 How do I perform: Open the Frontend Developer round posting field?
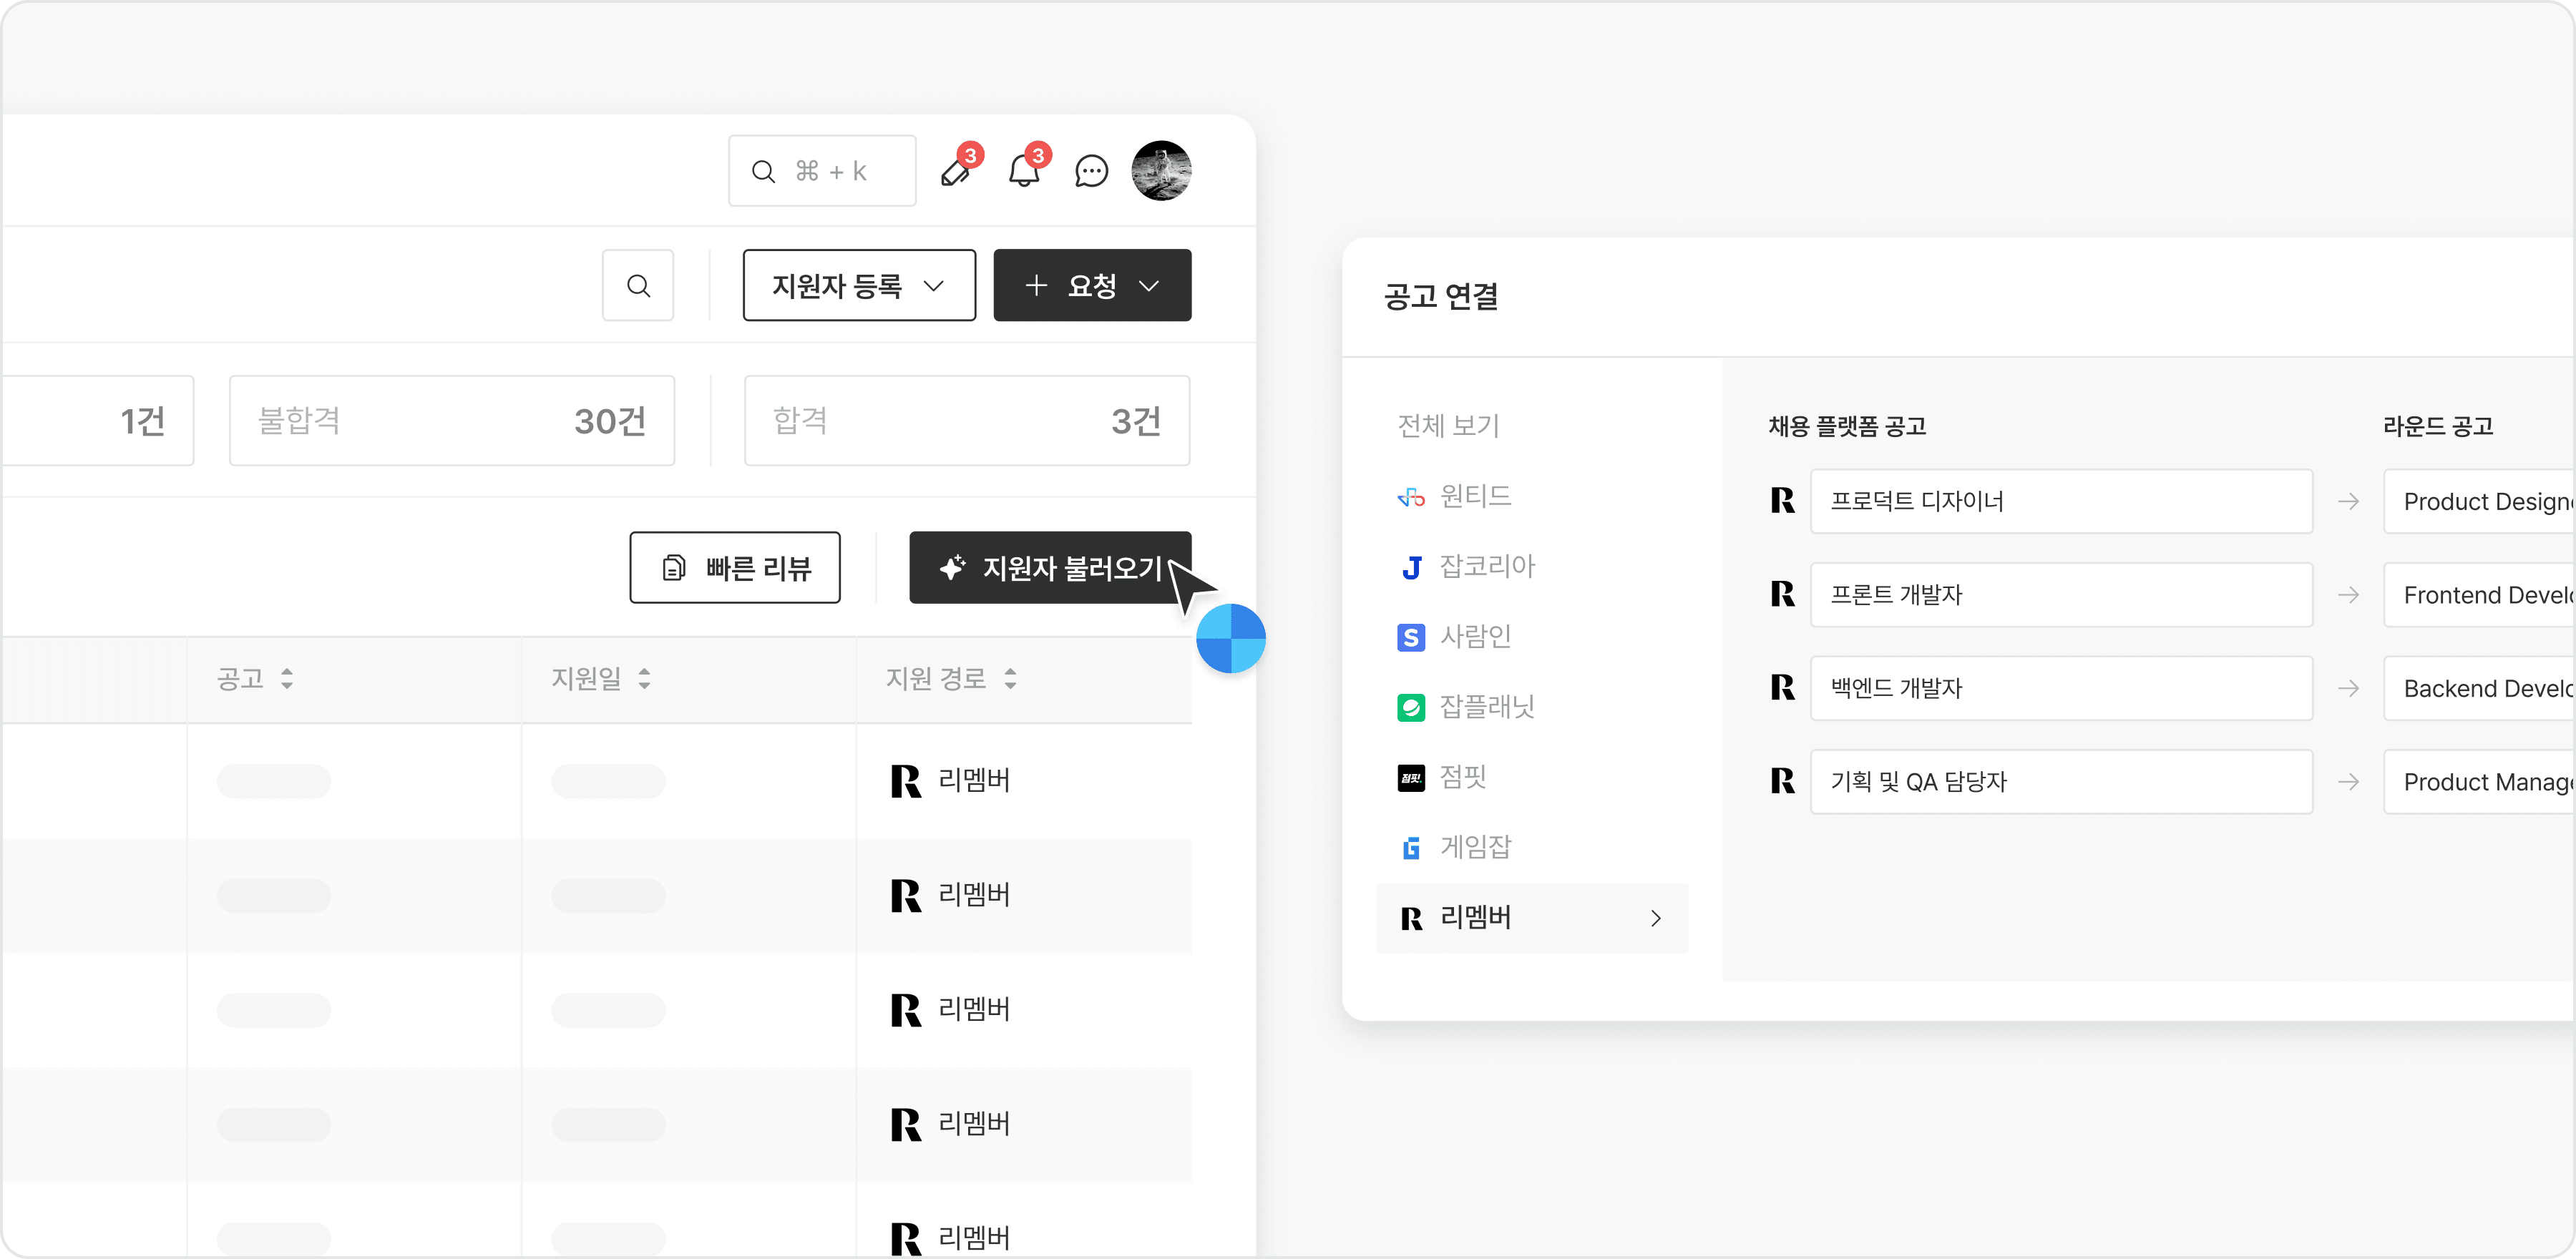pos(2479,595)
